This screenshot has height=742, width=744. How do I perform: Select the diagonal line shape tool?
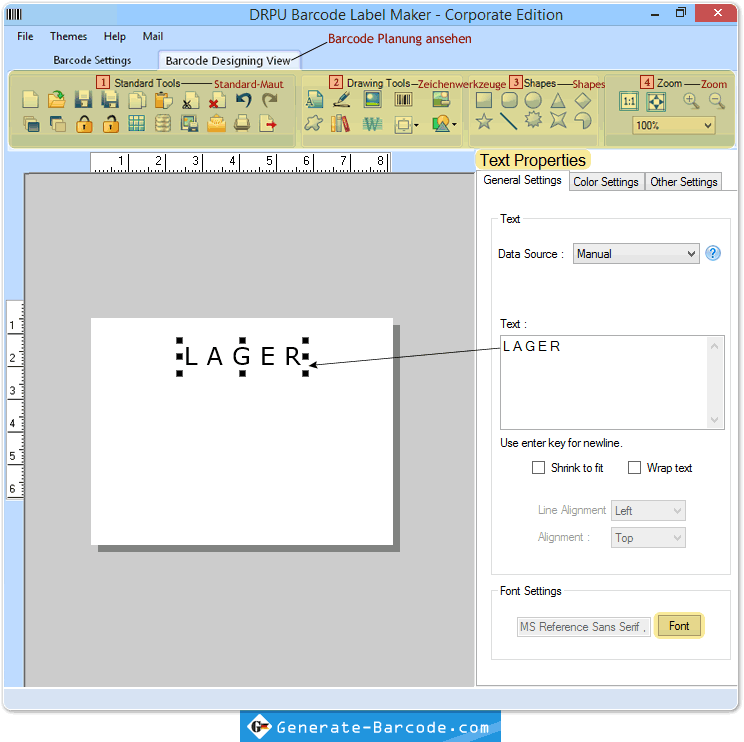[508, 121]
